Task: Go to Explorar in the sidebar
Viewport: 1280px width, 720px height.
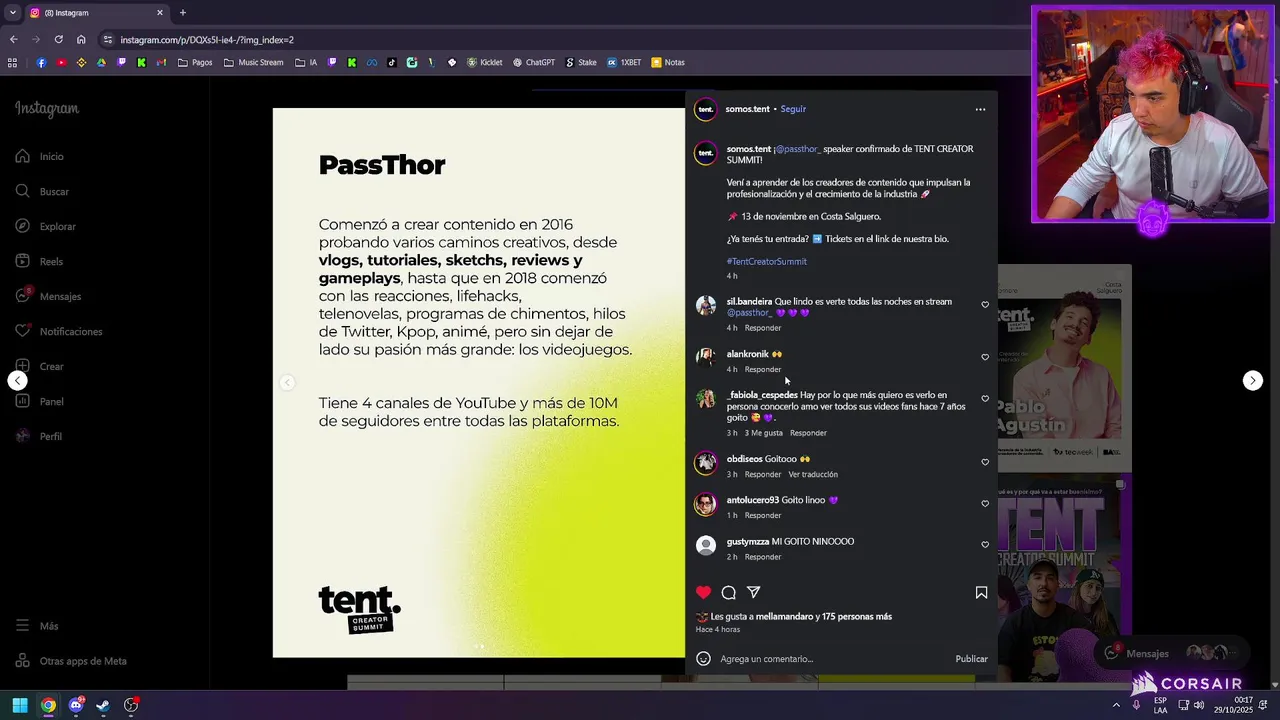Action: (x=46, y=226)
